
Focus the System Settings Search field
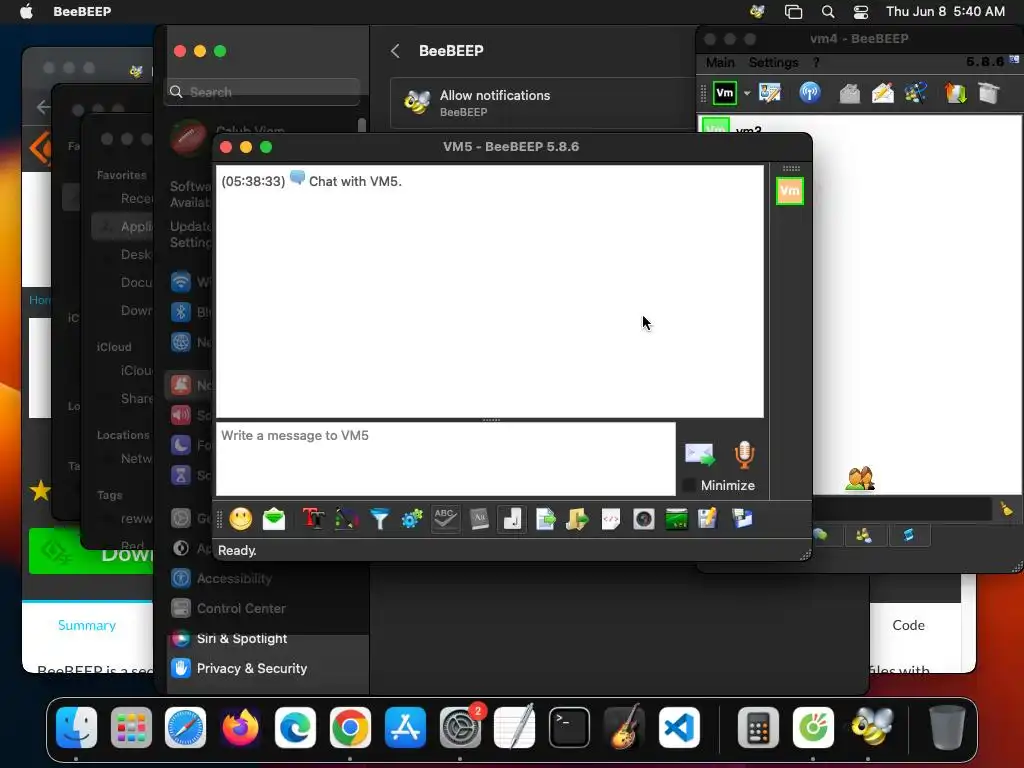[x=263, y=92]
